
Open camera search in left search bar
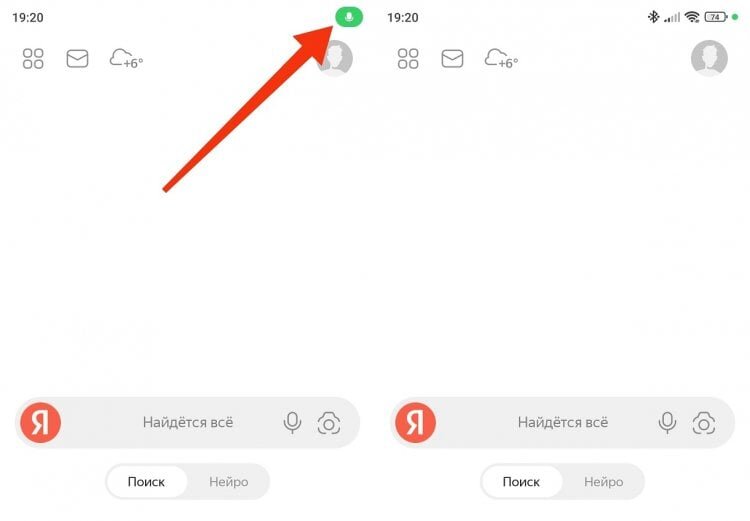point(329,423)
